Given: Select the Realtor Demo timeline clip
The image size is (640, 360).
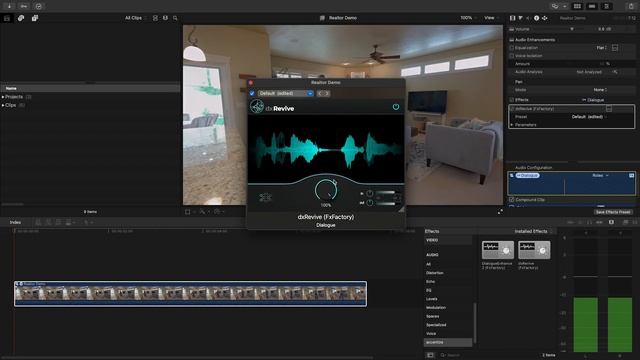Looking at the screenshot, I should 190,294.
